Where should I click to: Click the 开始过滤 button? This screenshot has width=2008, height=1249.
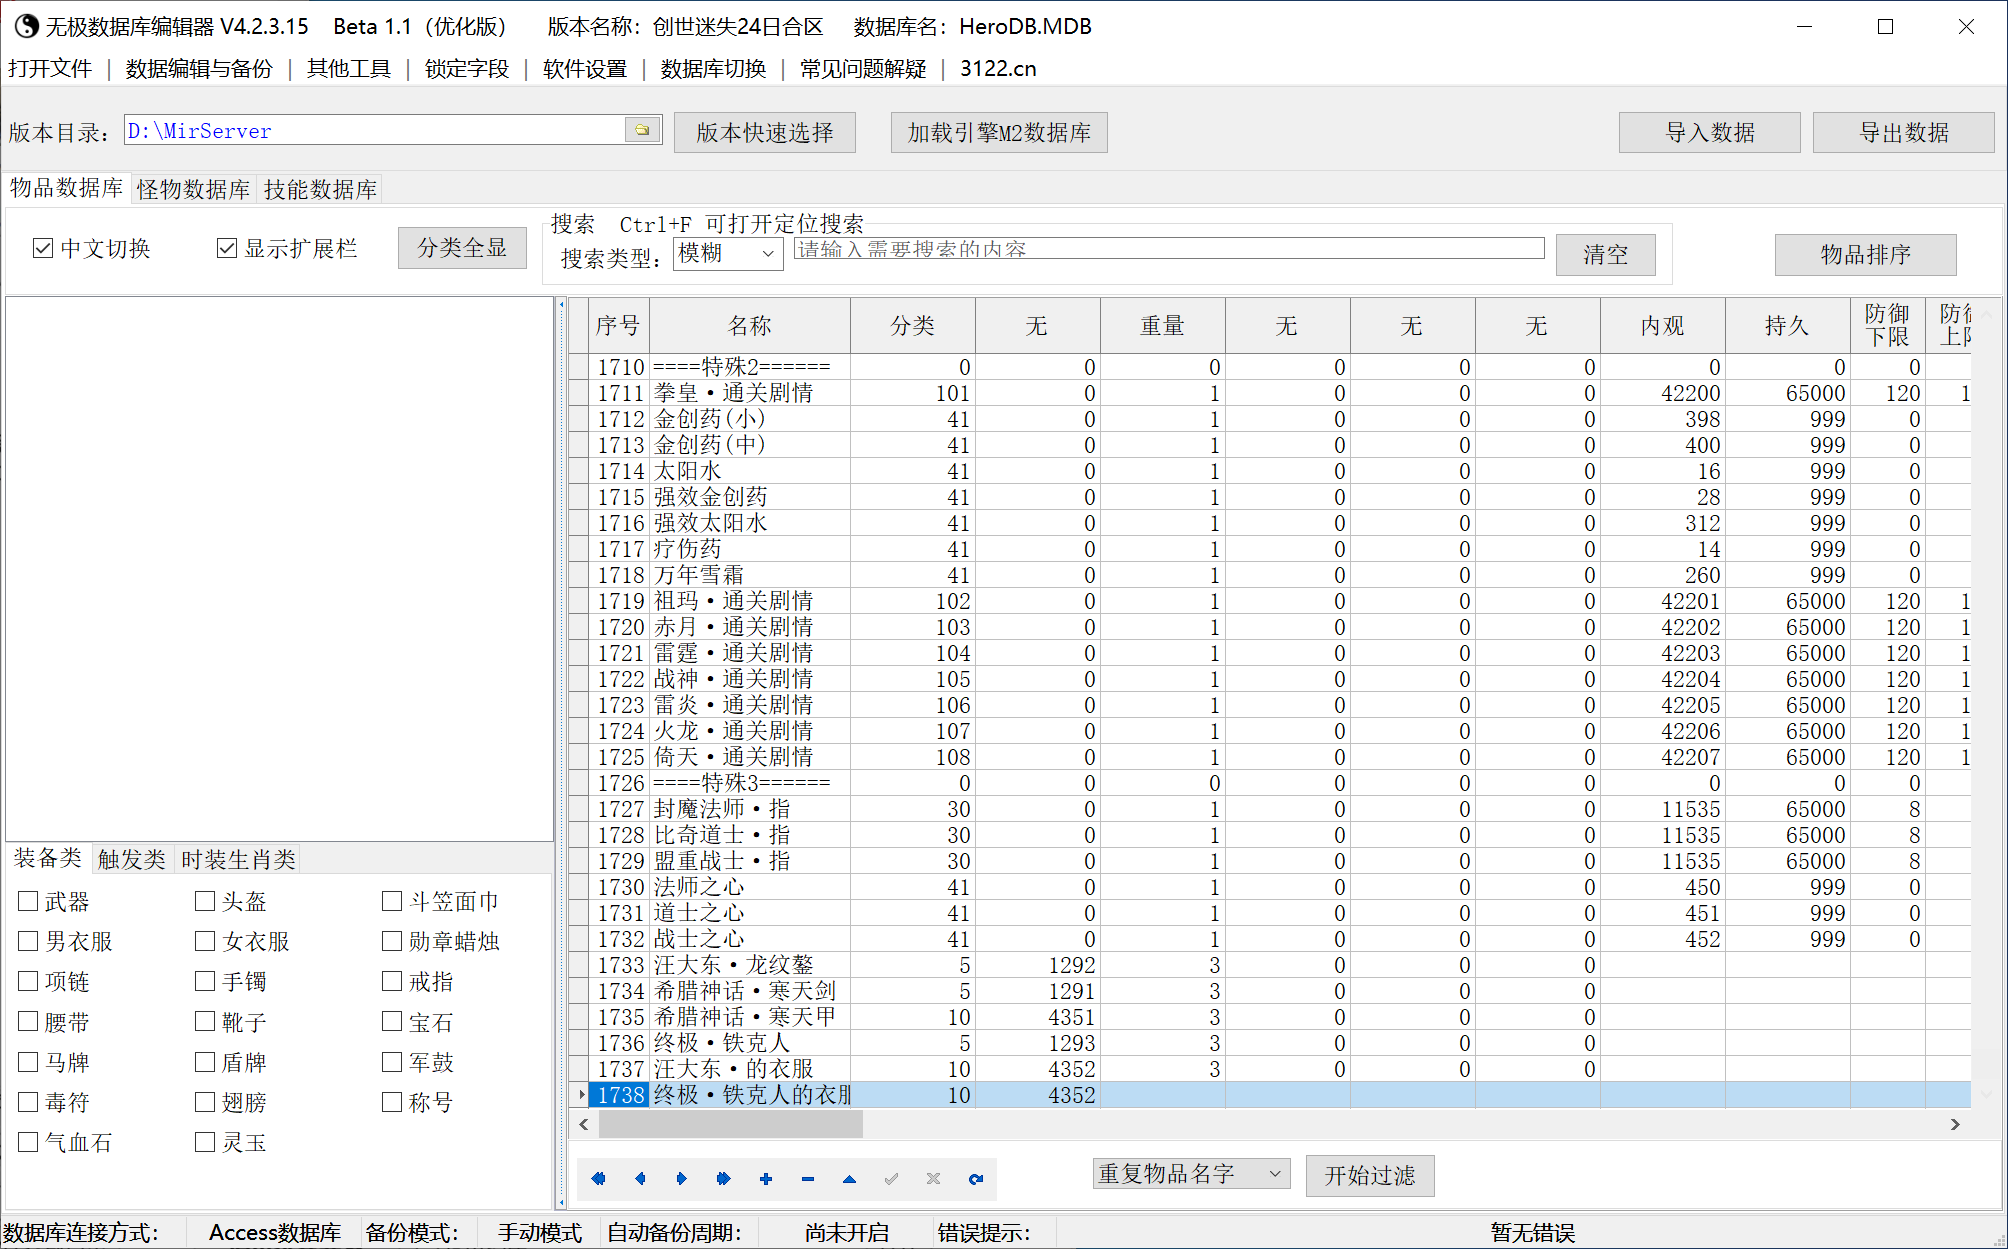(x=1370, y=1175)
